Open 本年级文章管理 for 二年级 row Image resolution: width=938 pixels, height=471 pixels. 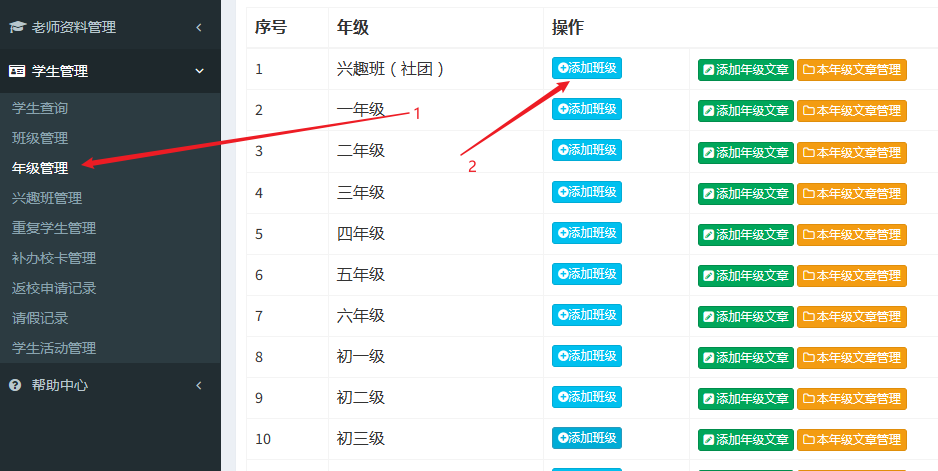(x=852, y=153)
